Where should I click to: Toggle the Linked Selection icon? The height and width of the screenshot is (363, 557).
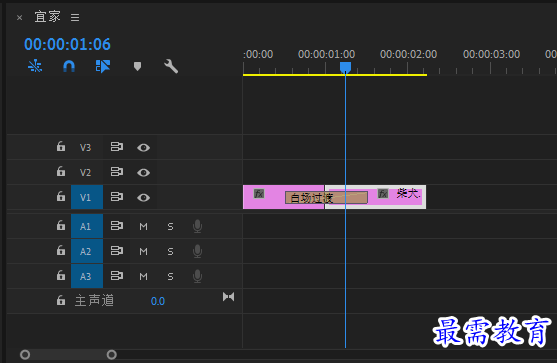pyautogui.click(x=103, y=66)
